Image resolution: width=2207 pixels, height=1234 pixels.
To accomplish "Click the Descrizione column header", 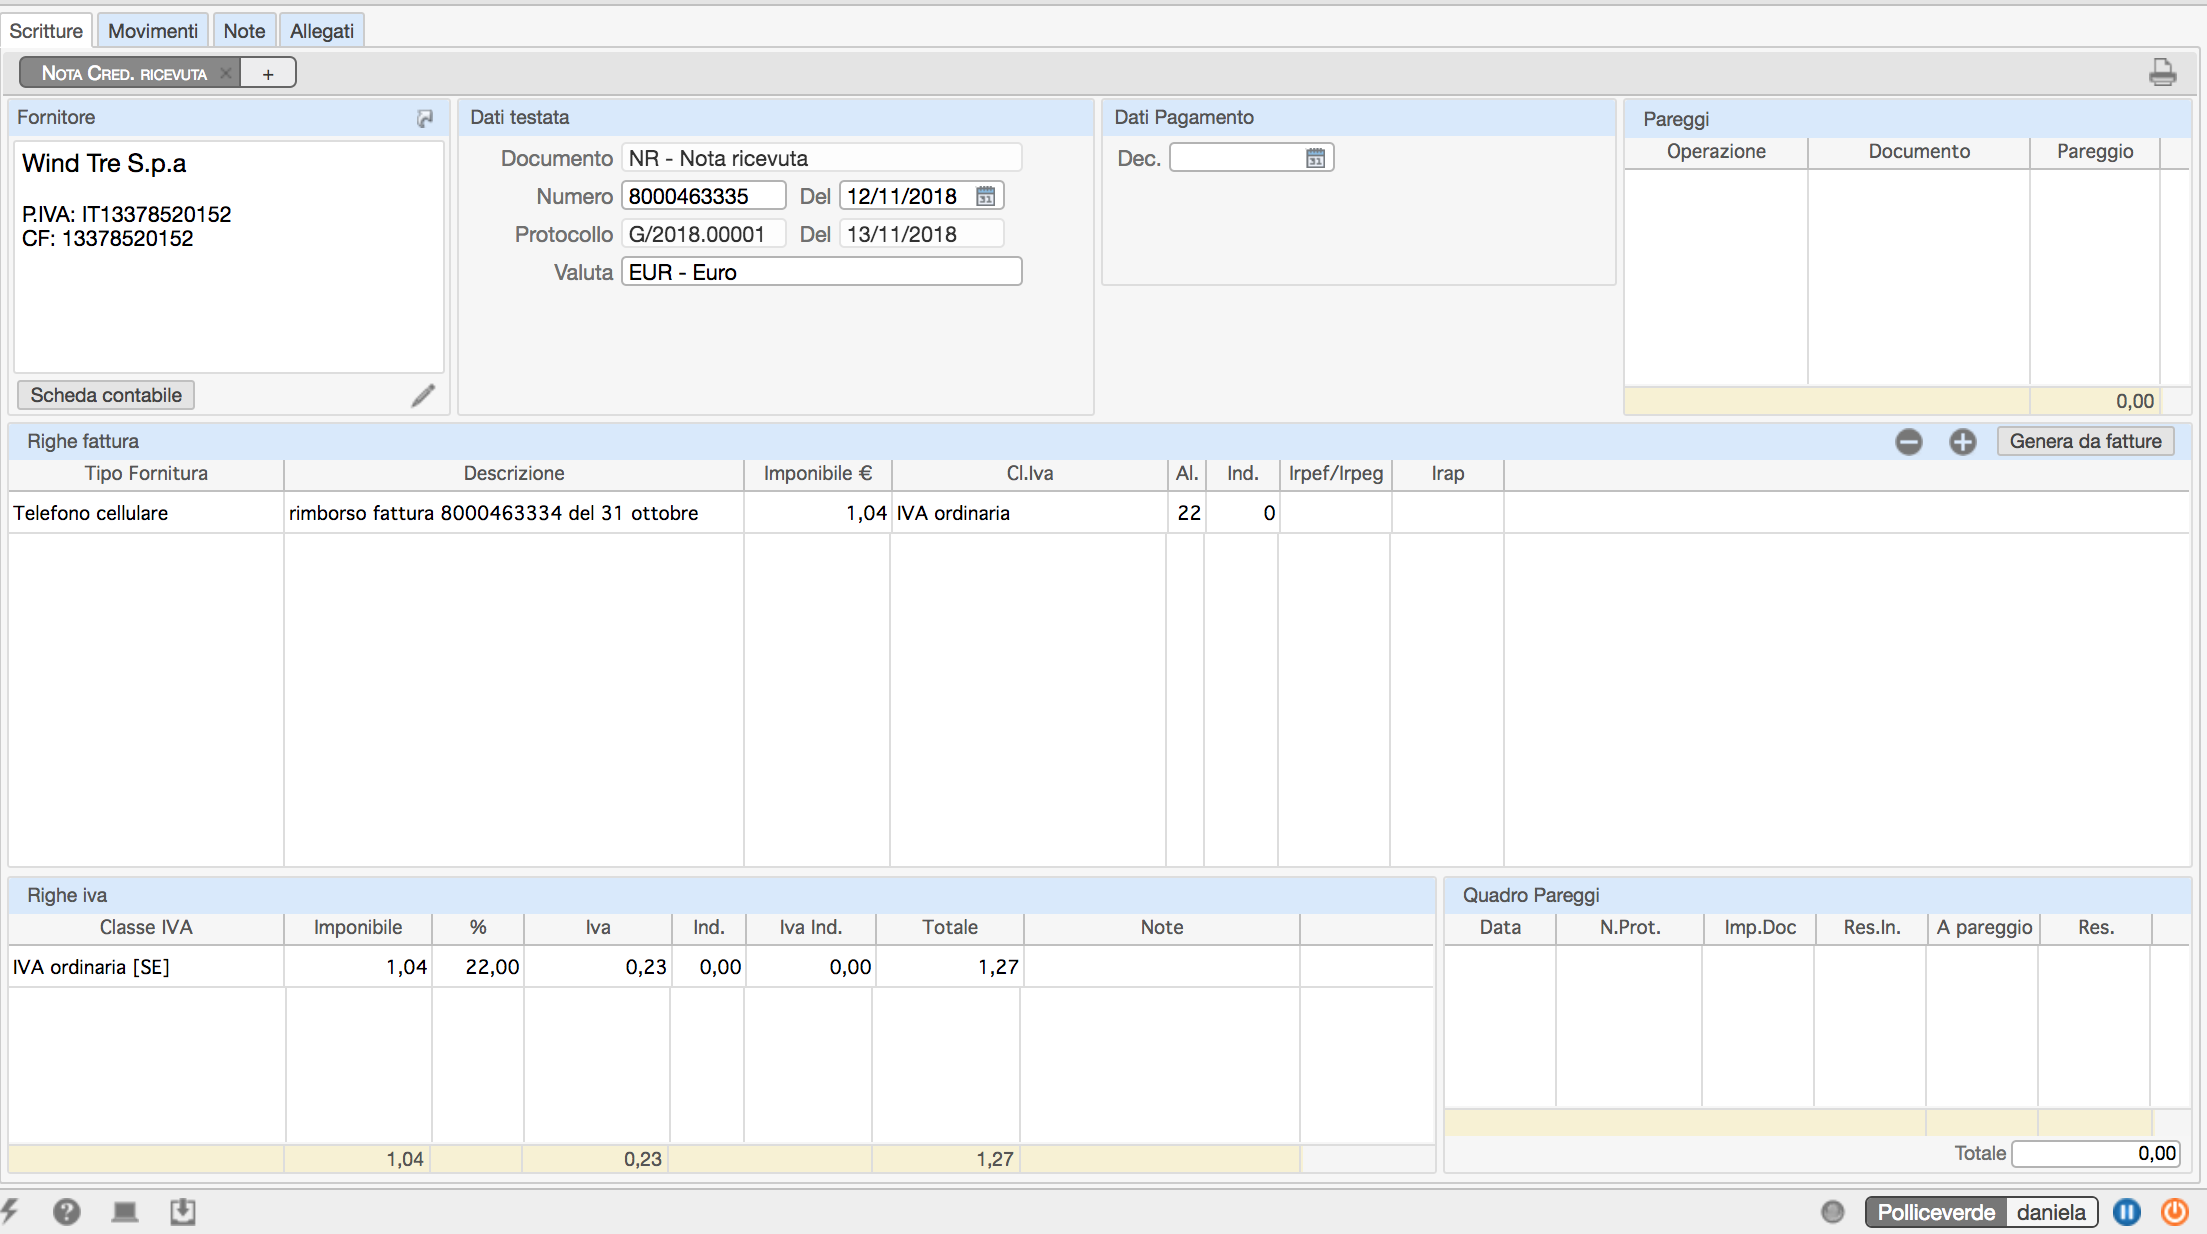I will pyautogui.click(x=514, y=473).
